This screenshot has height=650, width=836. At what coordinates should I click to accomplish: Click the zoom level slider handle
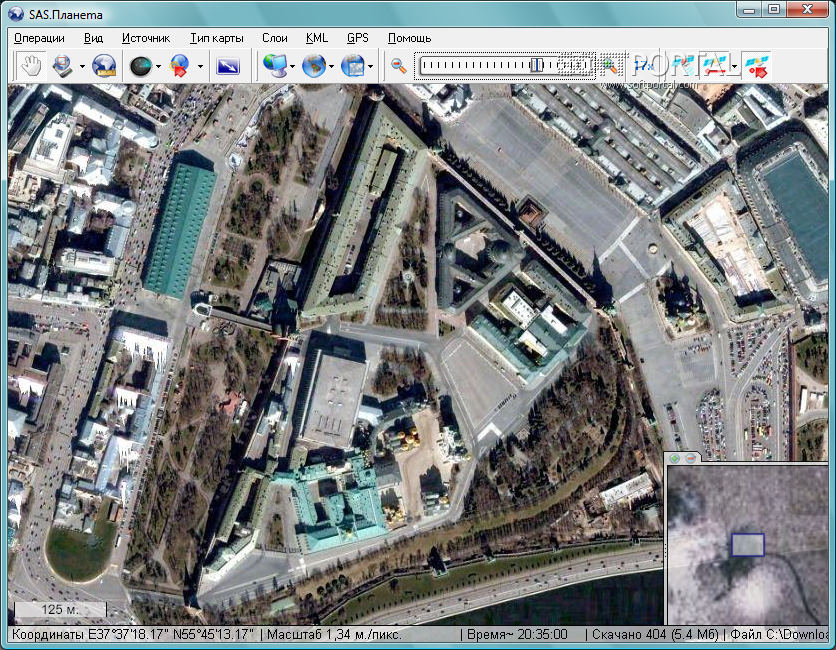pos(537,66)
